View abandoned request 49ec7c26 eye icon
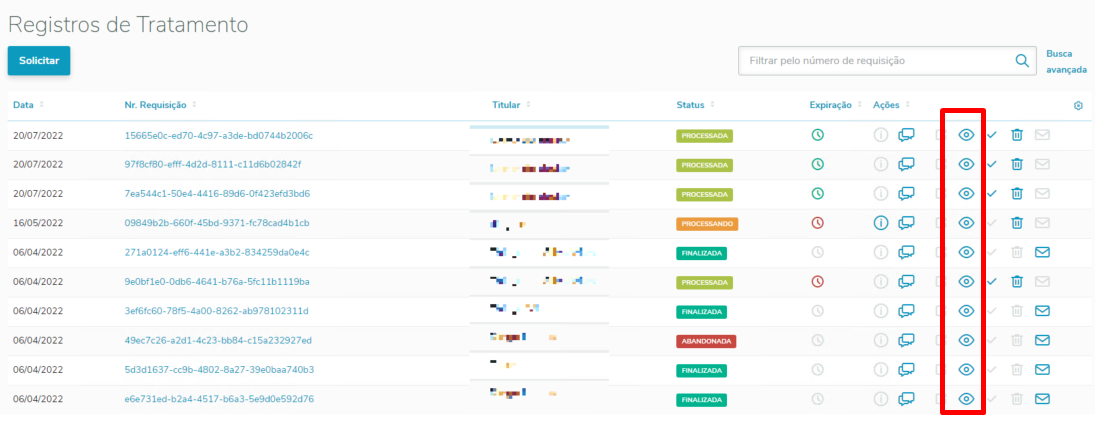 coord(966,340)
